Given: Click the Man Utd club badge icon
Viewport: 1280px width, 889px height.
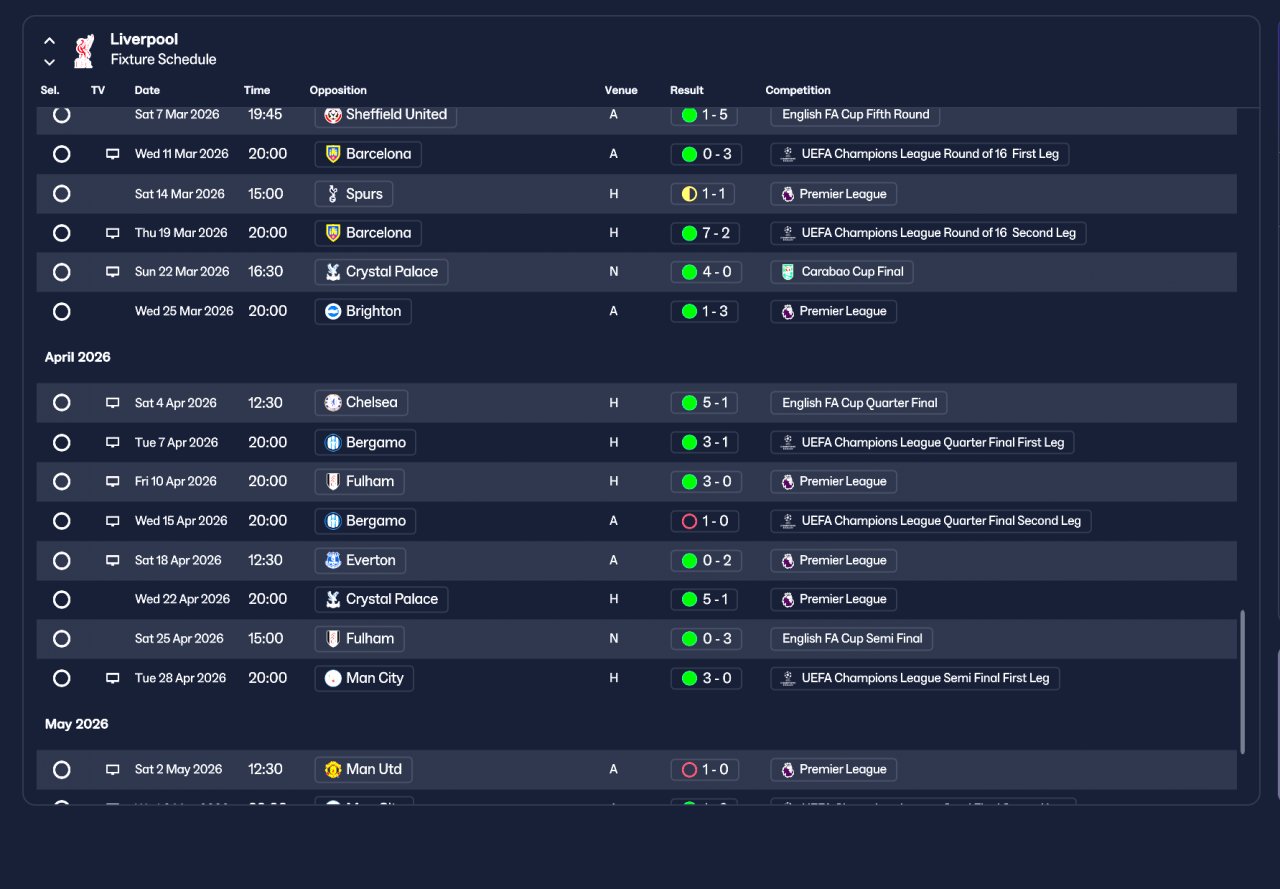Looking at the screenshot, I should [x=334, y=770].
